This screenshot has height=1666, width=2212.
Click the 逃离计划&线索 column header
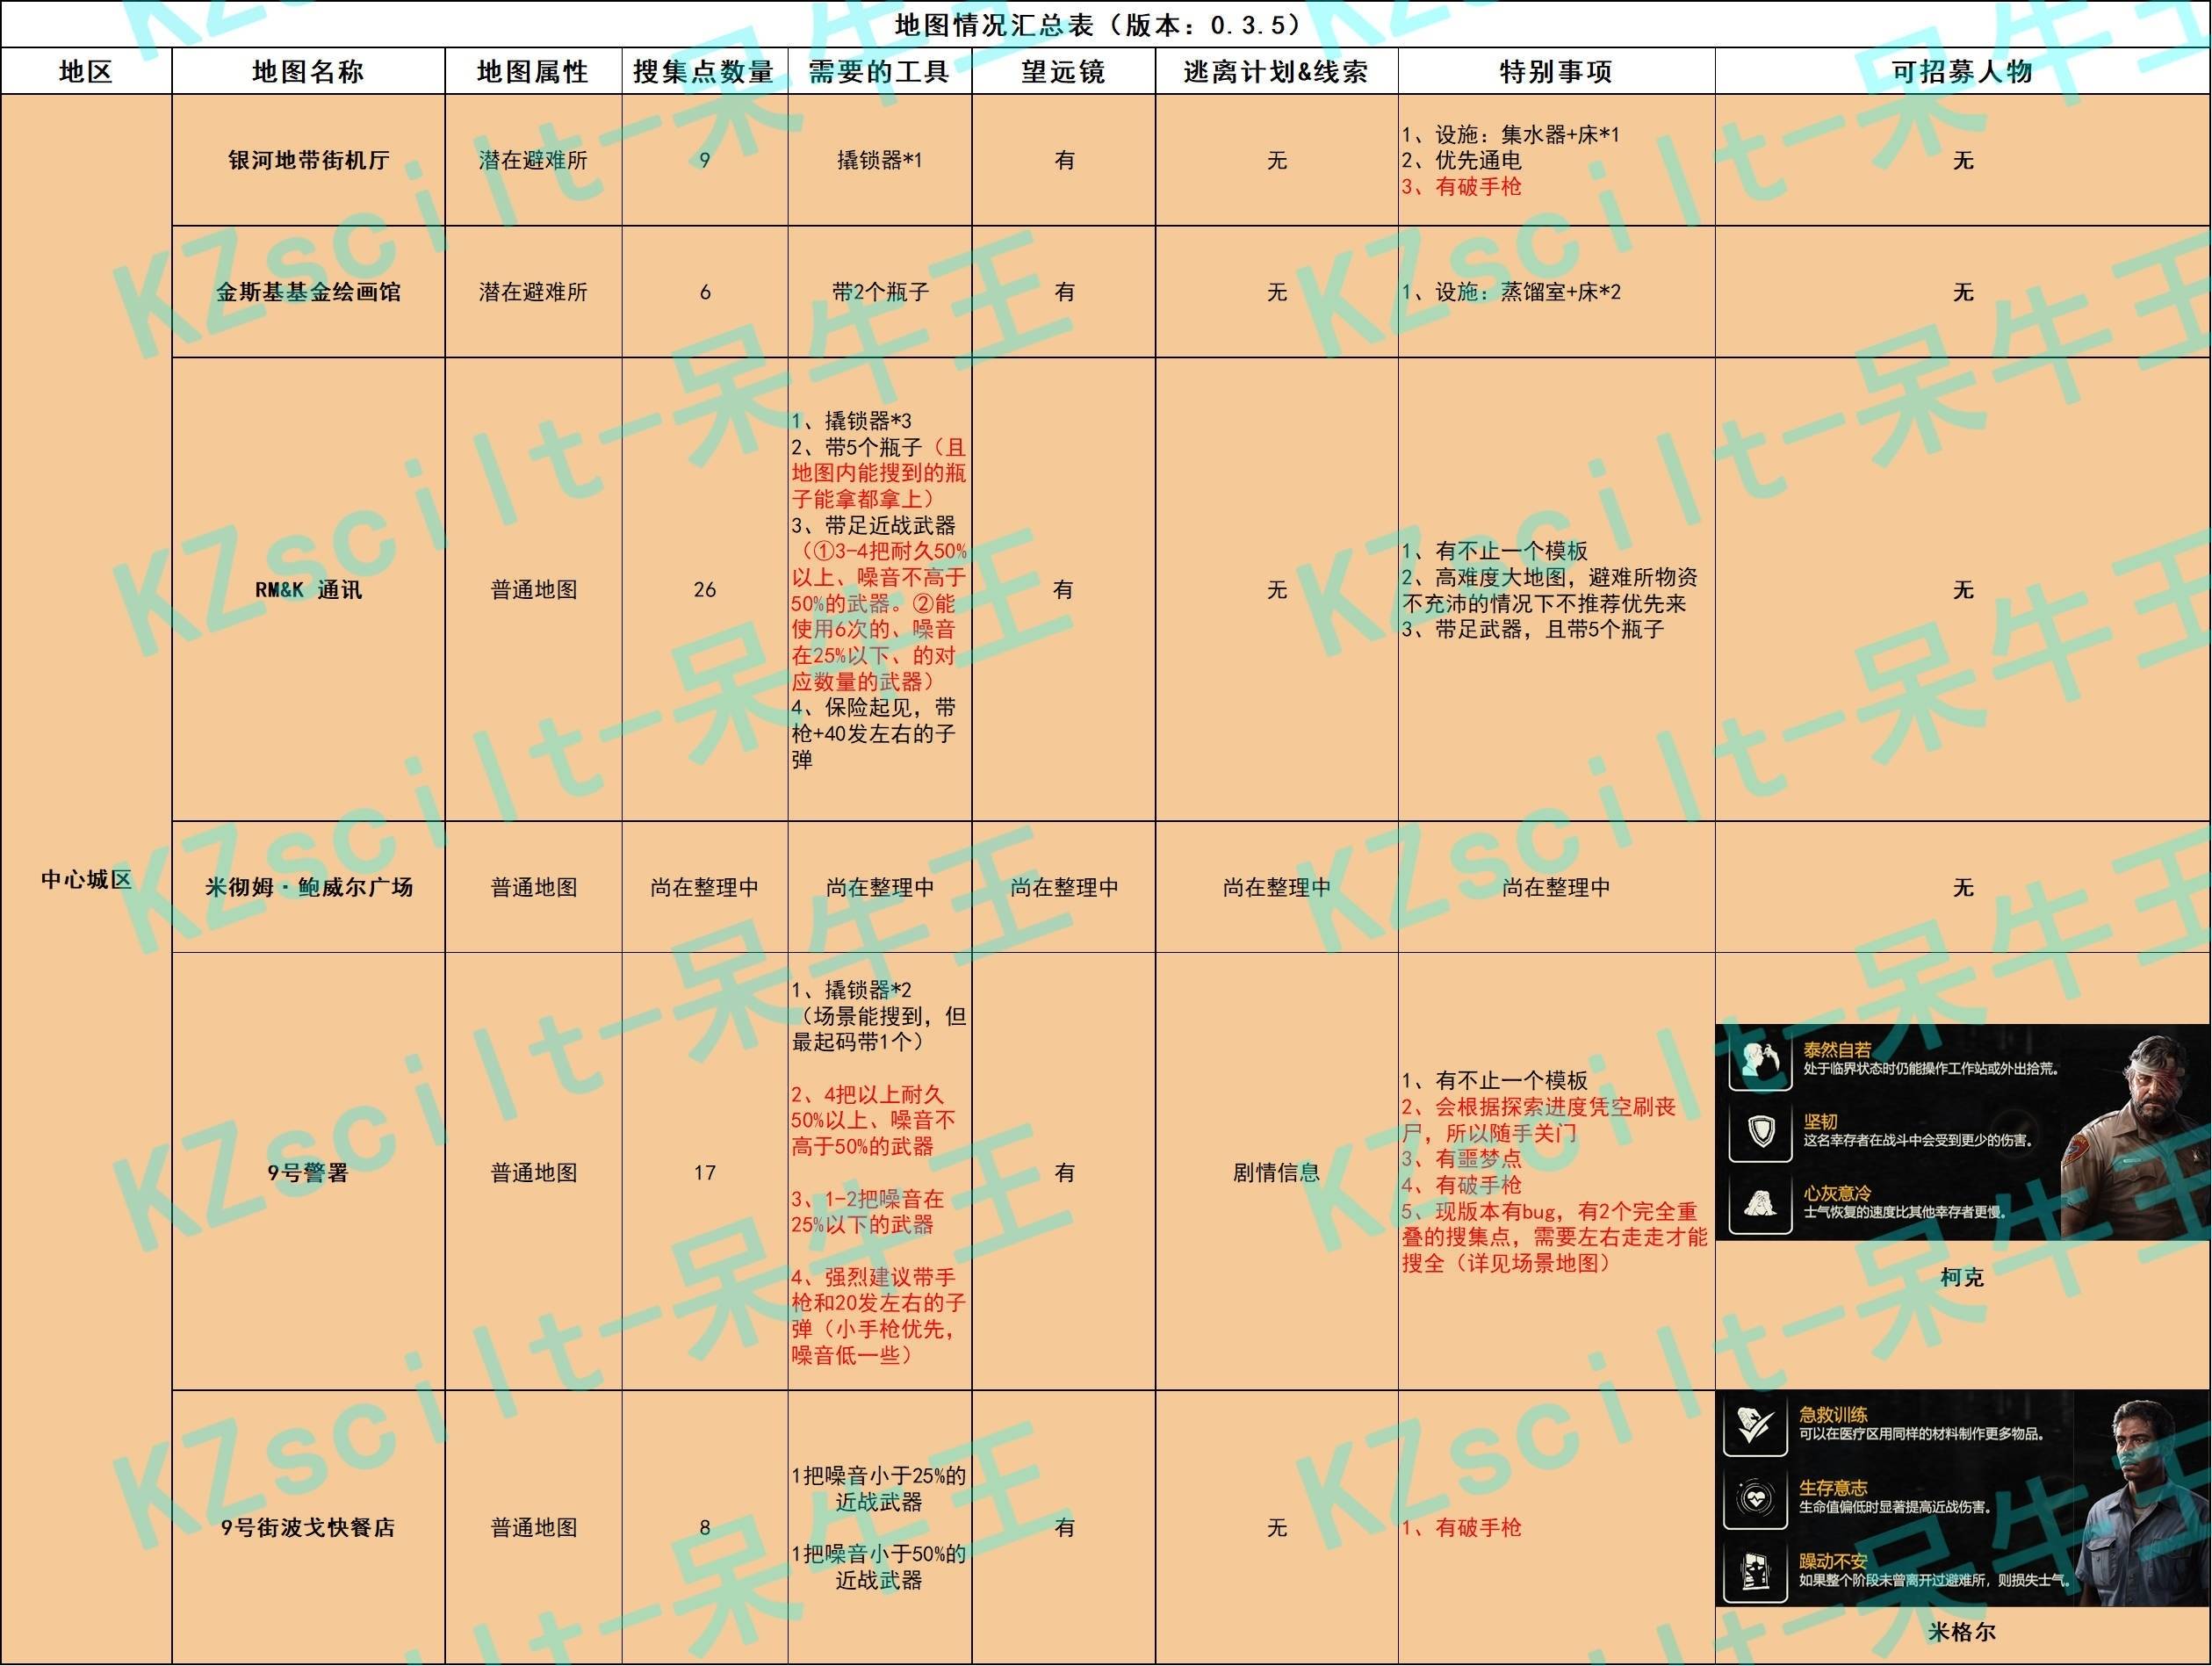click(x=1276, y=71)
